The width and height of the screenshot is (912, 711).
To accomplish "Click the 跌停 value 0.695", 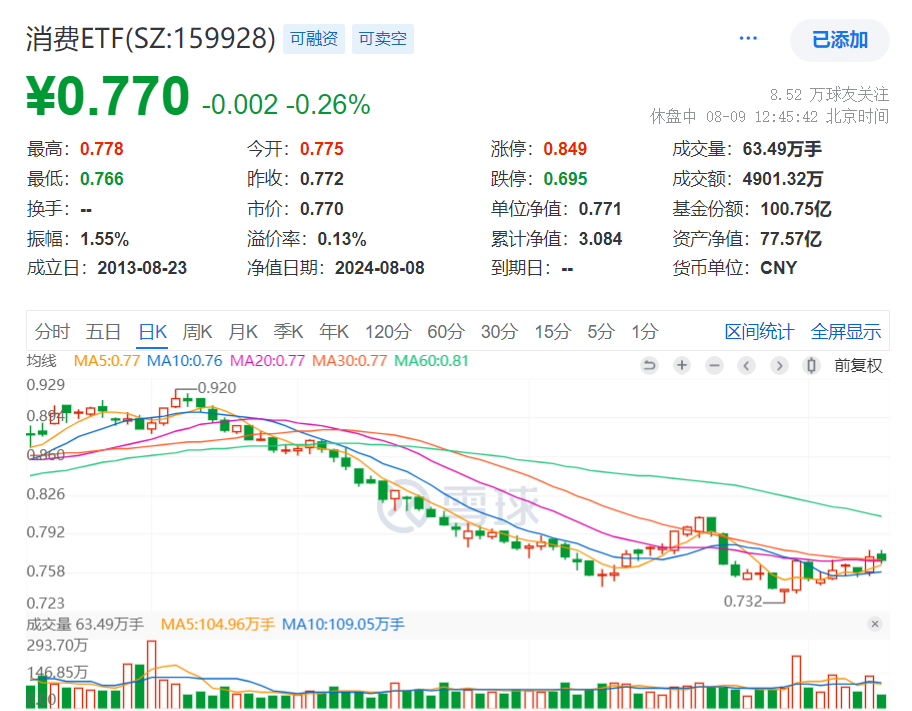I will coord(565,179).
